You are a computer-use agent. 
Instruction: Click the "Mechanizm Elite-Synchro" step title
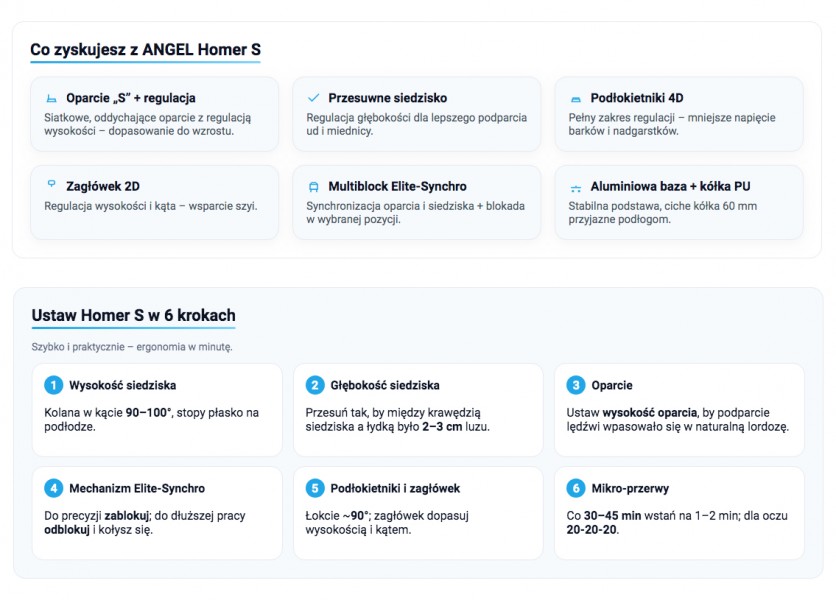(137, 488)
